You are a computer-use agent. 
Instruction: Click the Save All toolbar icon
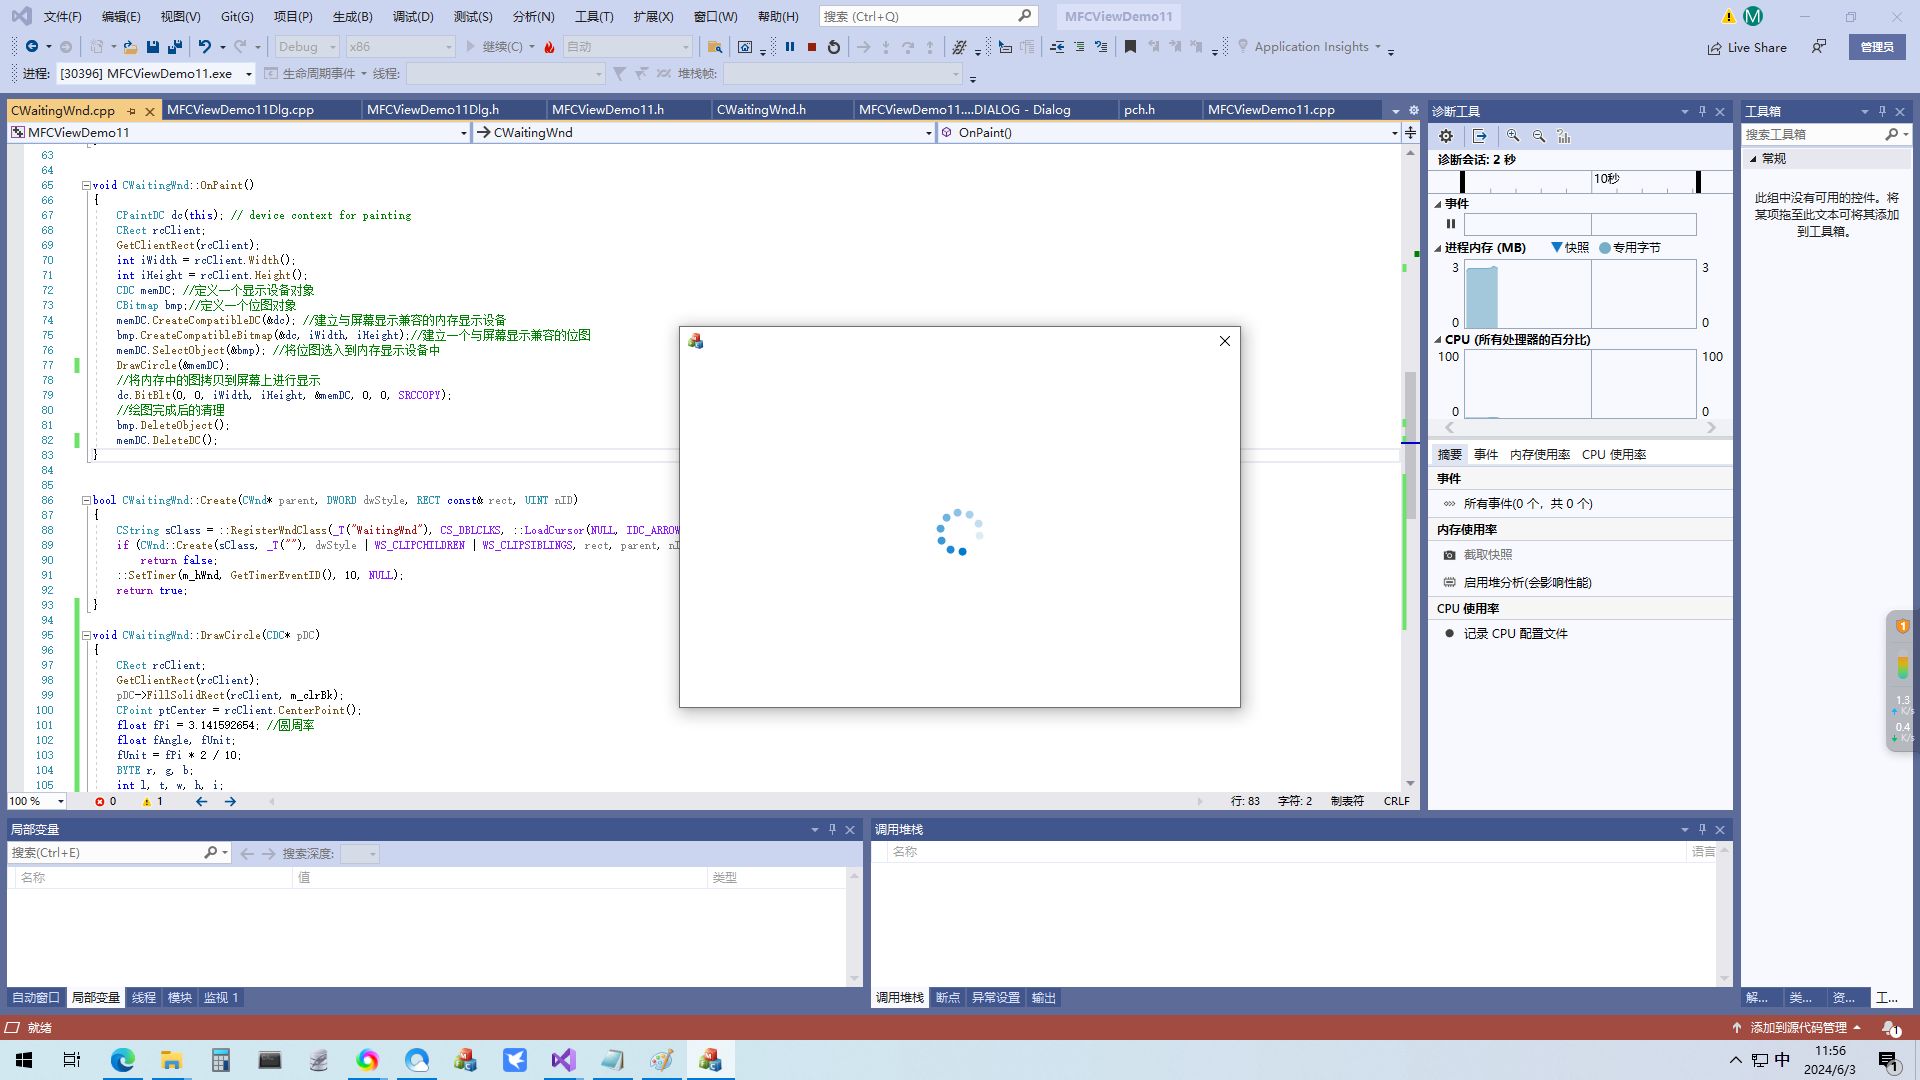point(175,47)
